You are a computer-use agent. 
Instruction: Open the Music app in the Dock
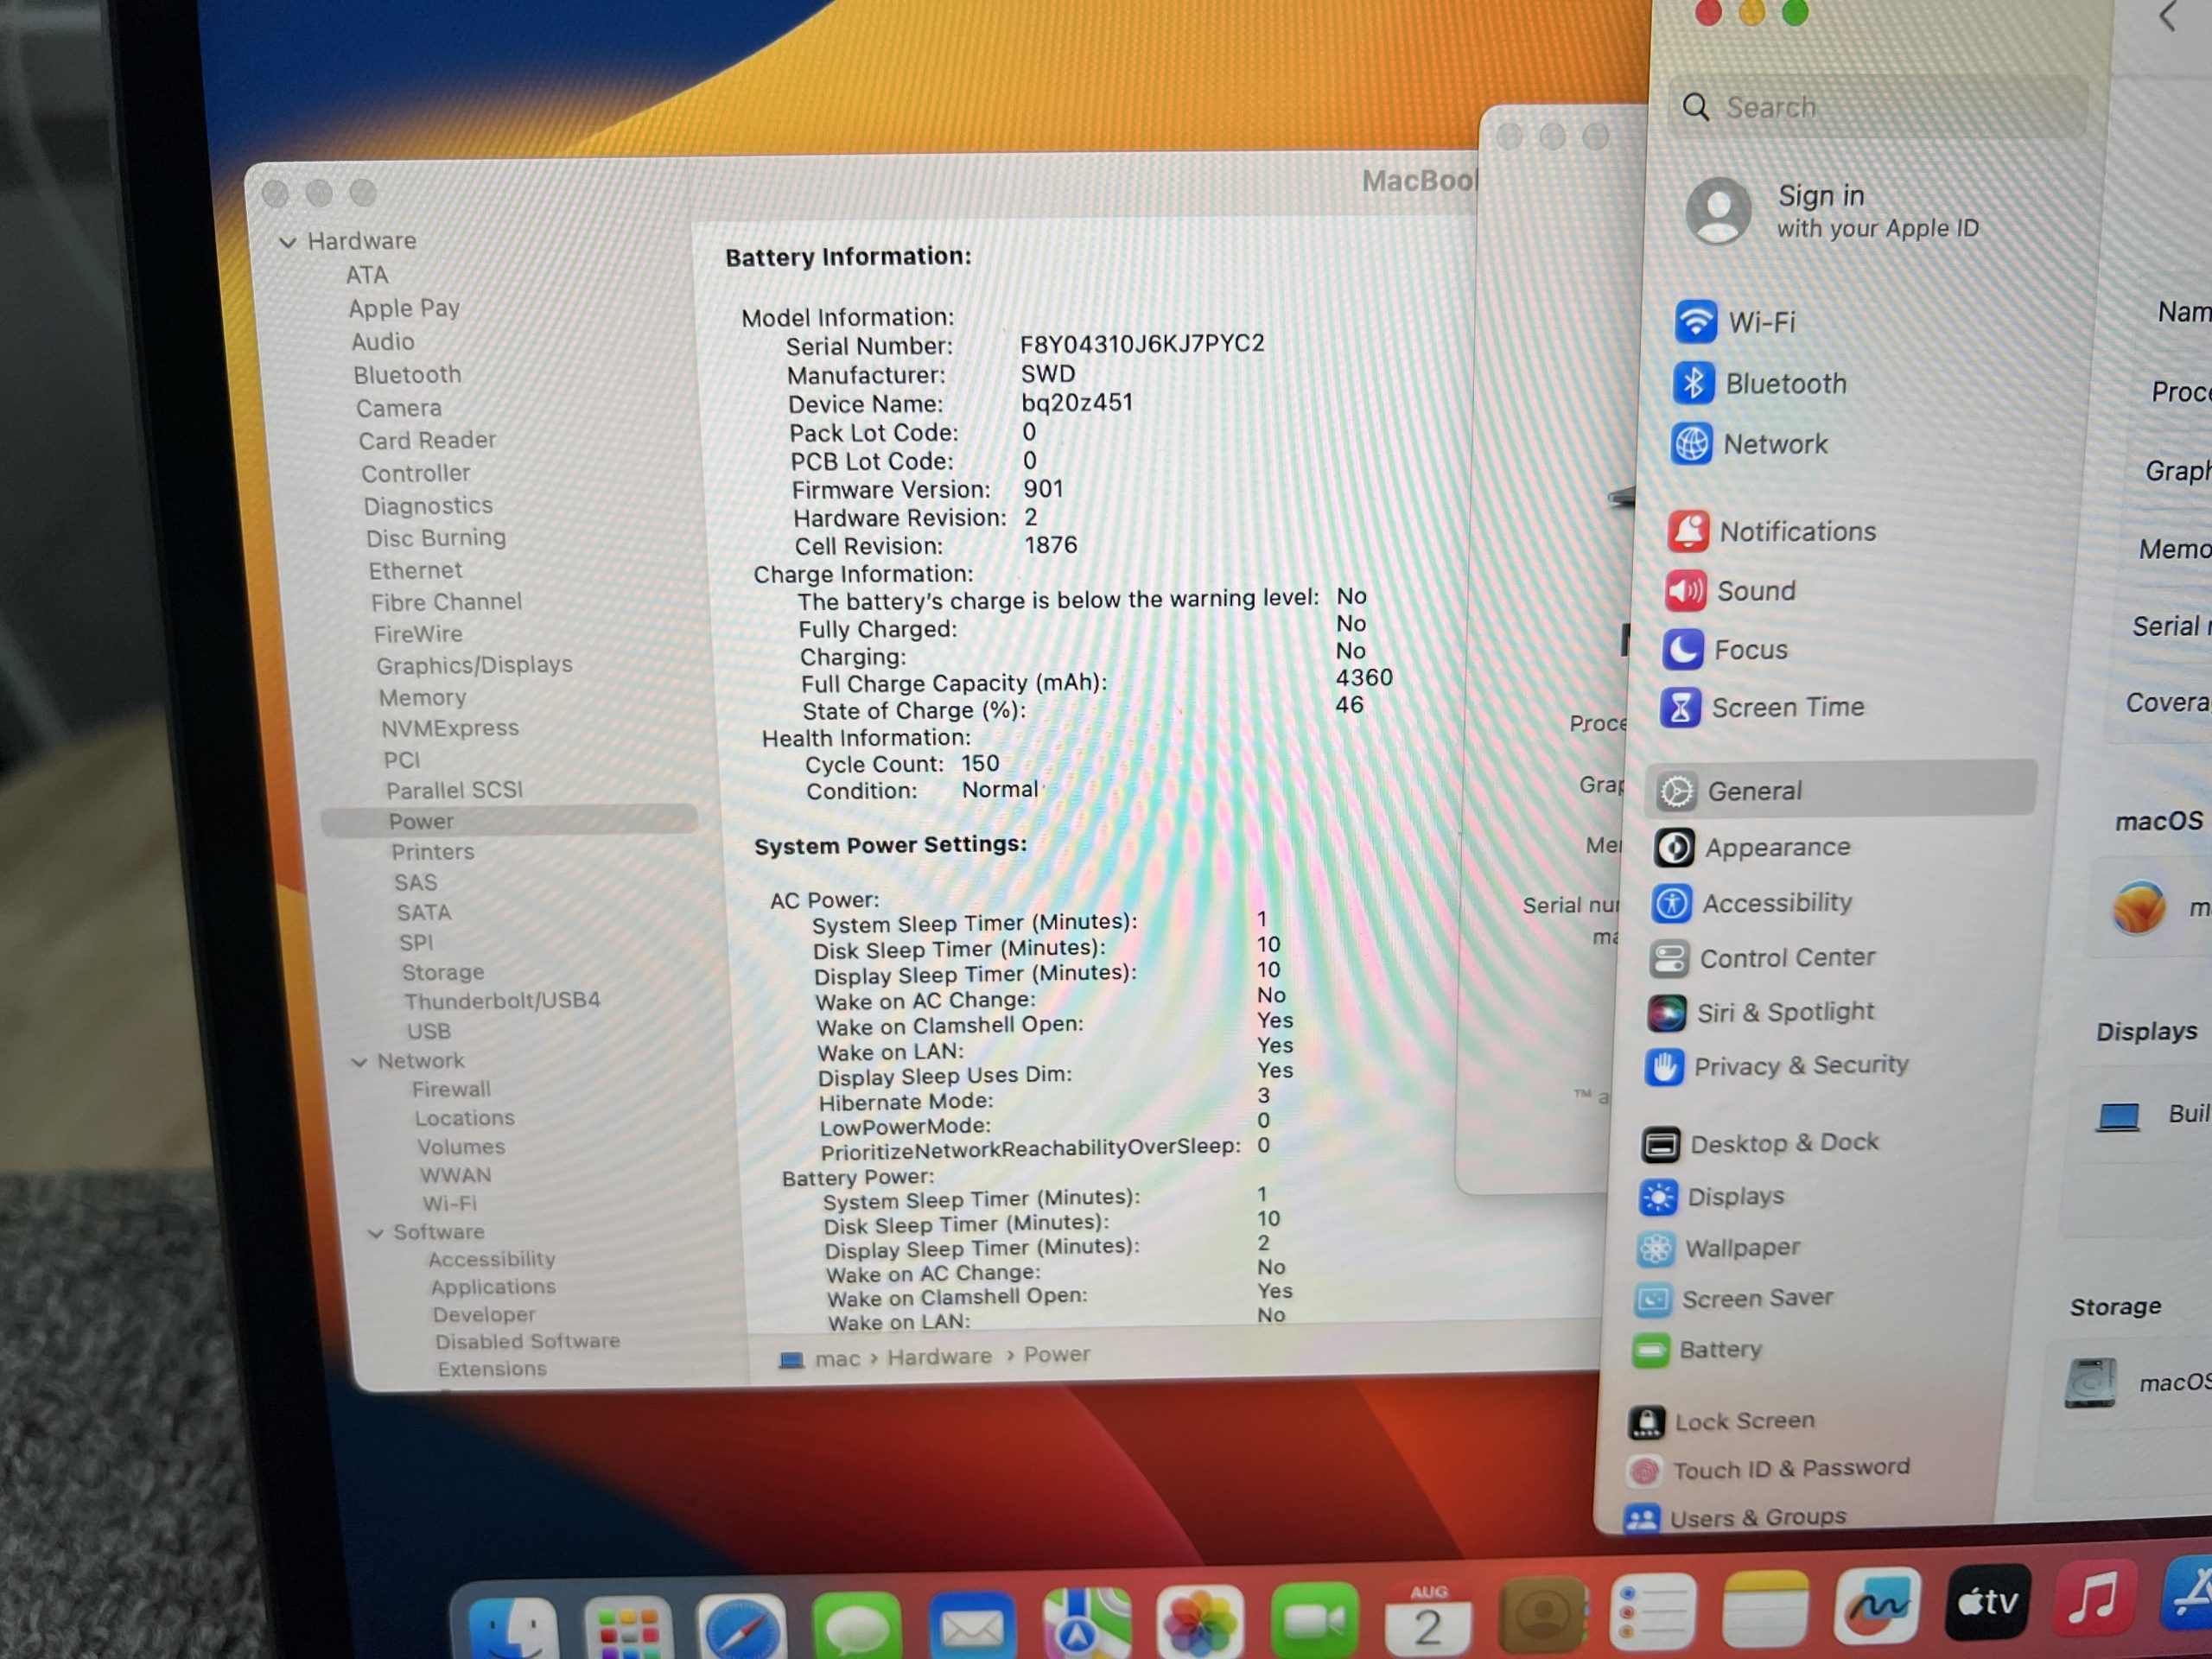pos(2094,1598)
